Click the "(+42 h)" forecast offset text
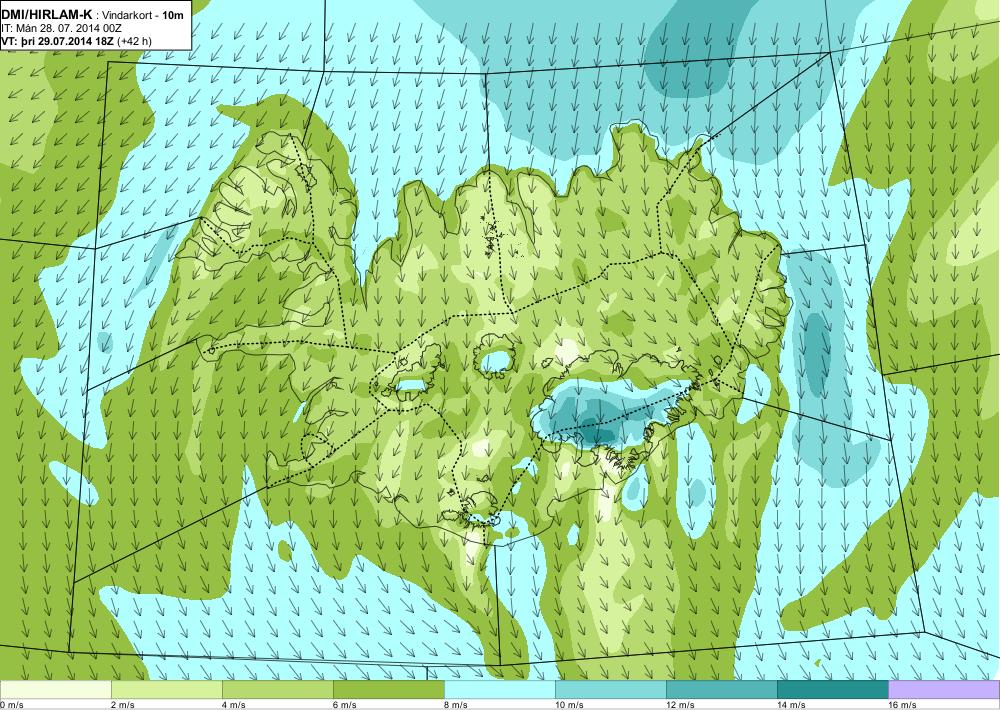The height and width of the screenshot is (710, 1000). pos(135,41)
